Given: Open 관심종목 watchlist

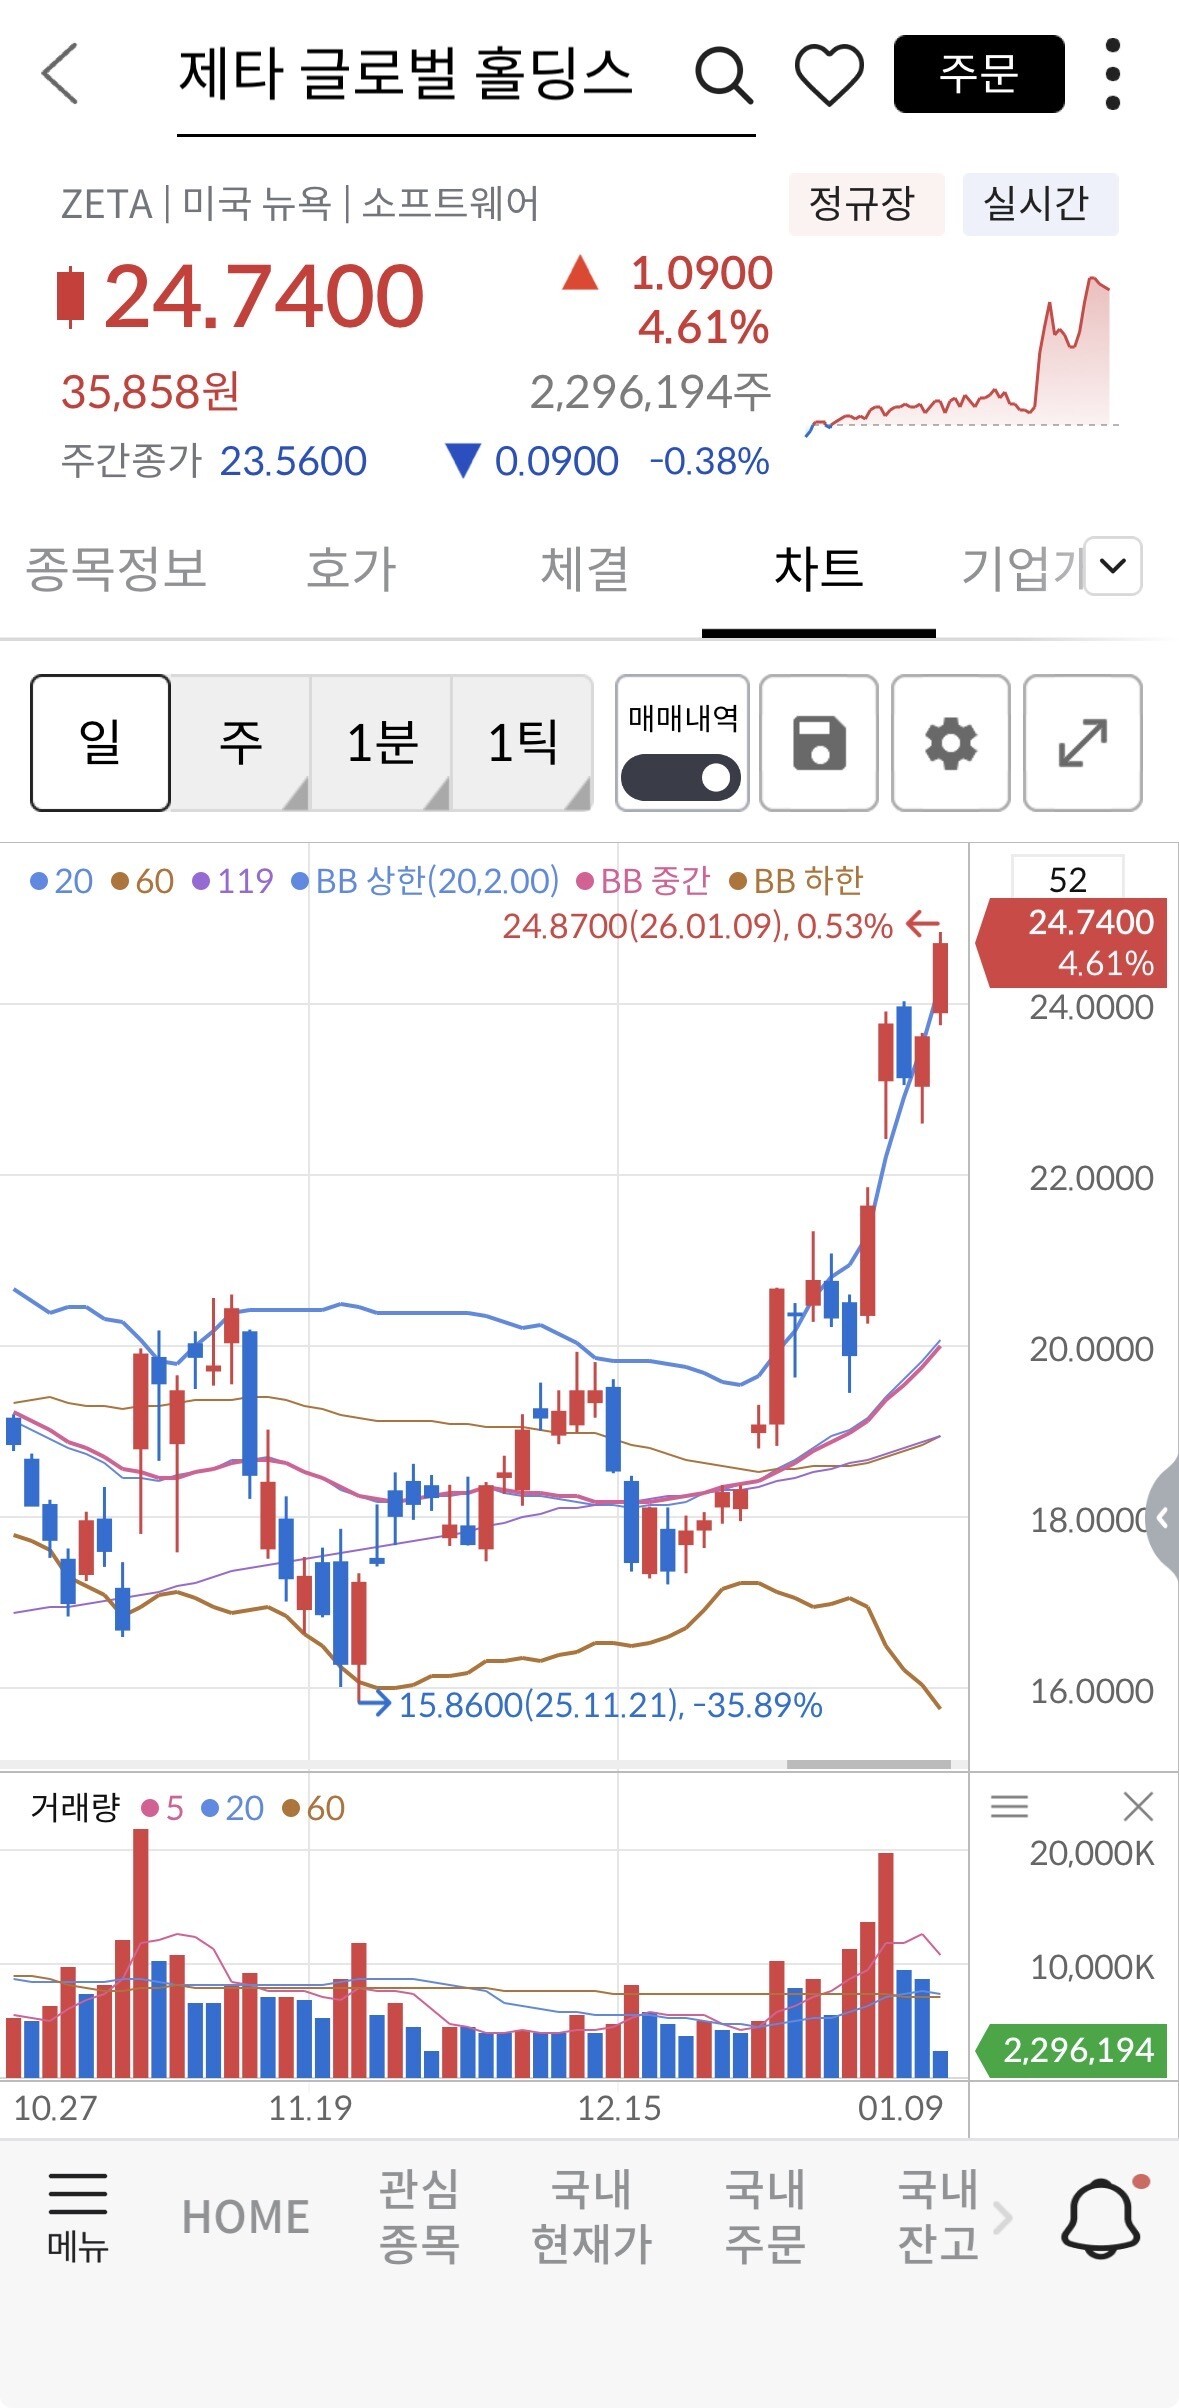Looking at the screenshot, I should click(x=419, y=2216).
